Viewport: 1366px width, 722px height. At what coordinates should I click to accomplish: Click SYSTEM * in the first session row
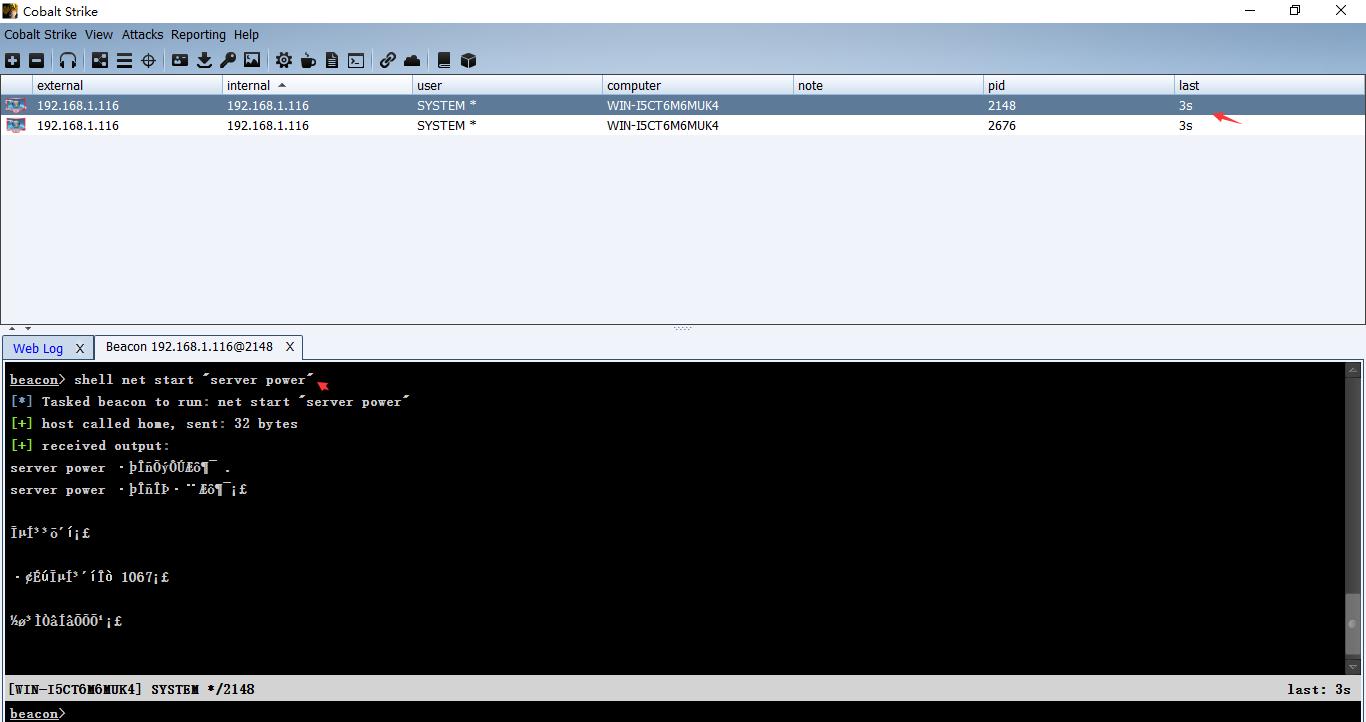446,105
